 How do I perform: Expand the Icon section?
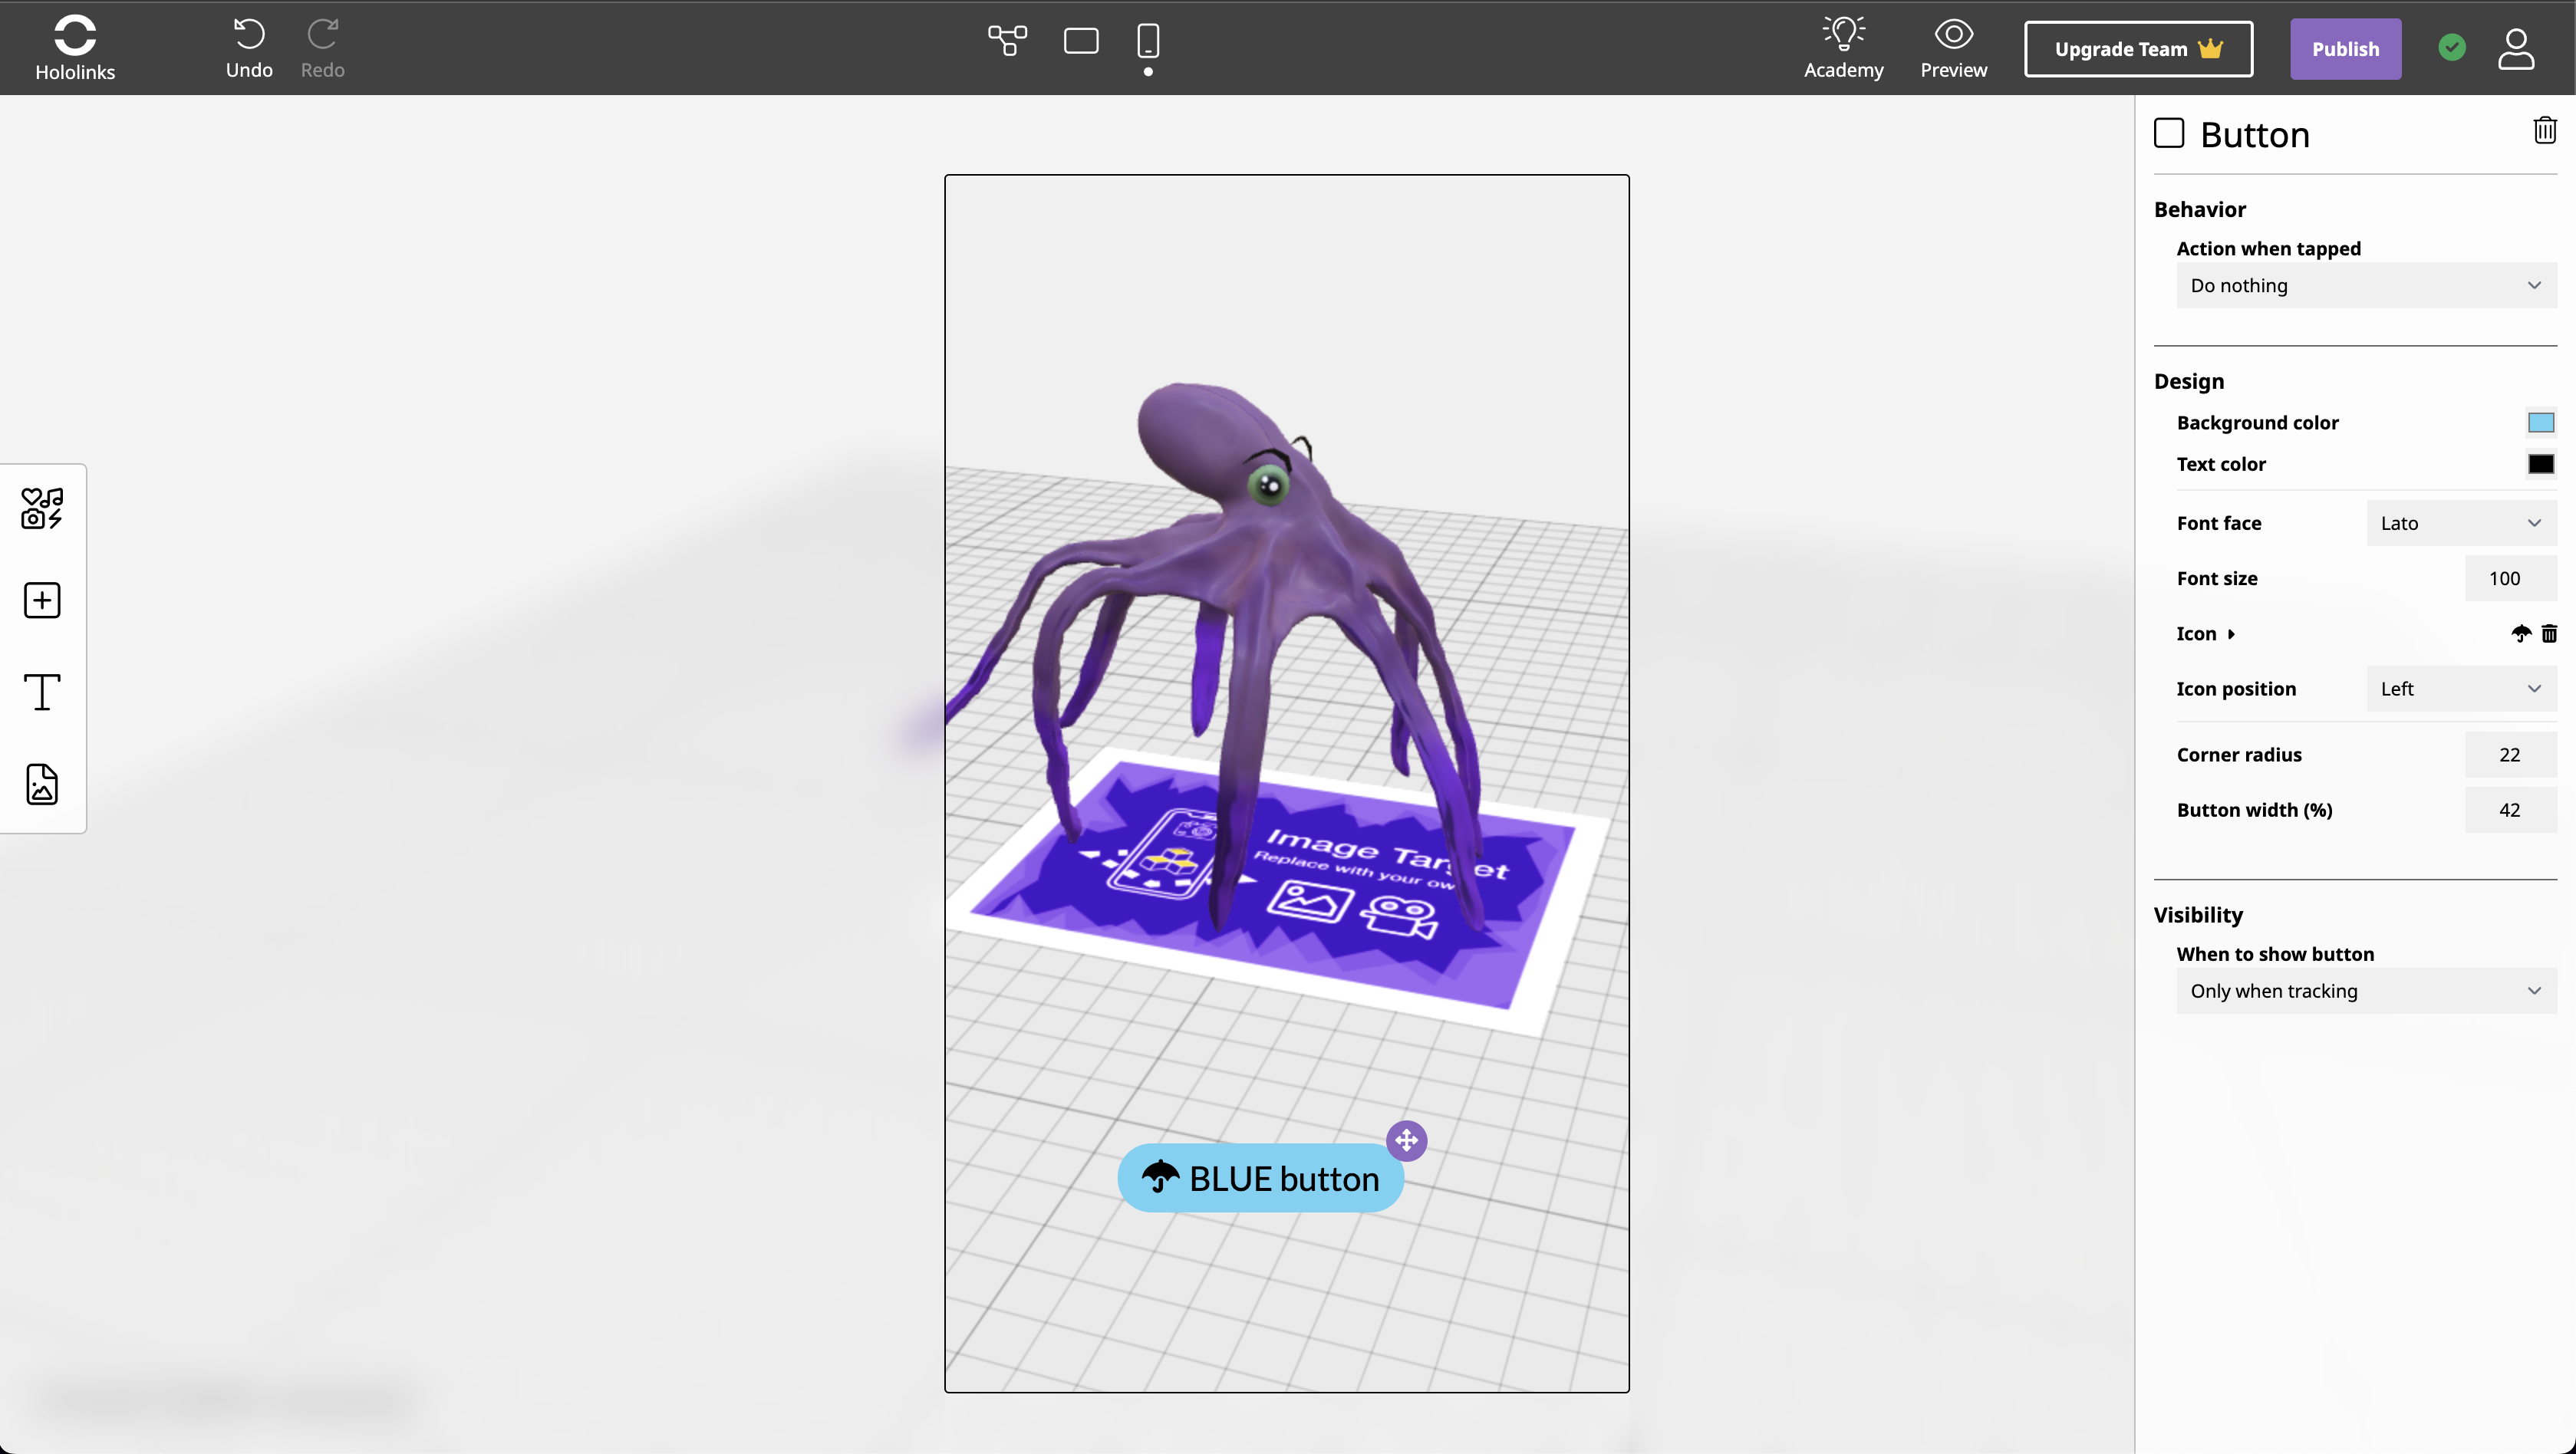(2205, 634)
